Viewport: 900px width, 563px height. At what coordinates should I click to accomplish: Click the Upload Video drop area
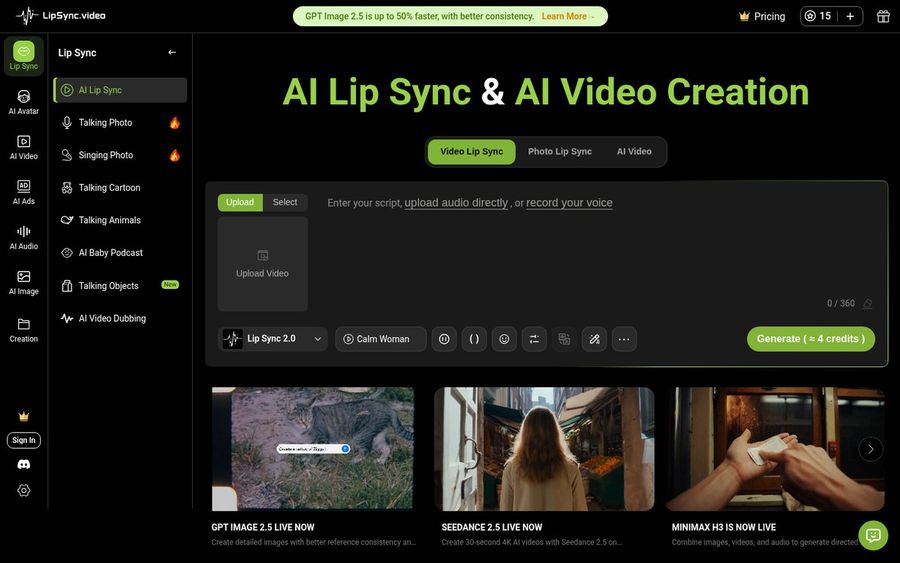[x=262, y=264]
